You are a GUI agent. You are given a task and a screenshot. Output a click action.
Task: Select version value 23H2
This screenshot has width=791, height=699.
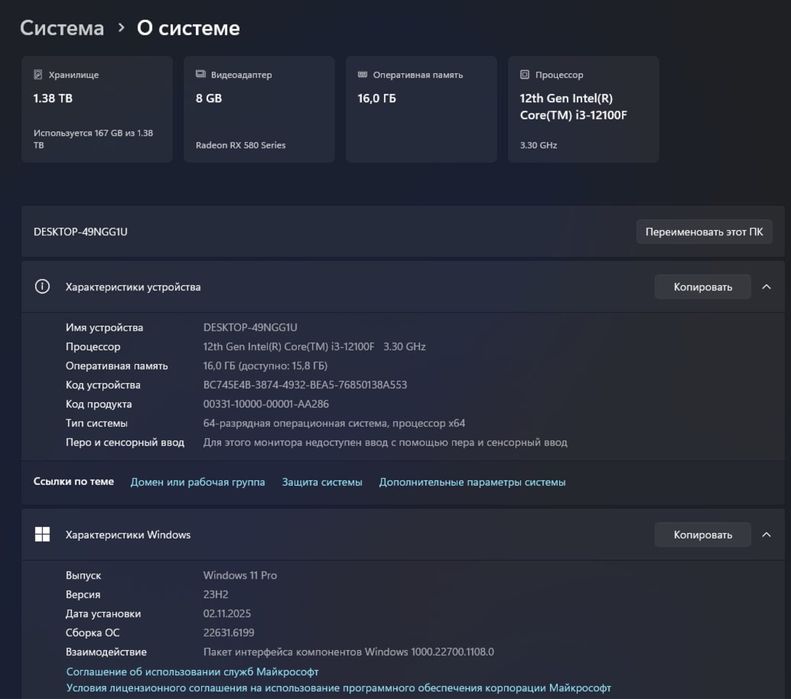coord(216,594)
